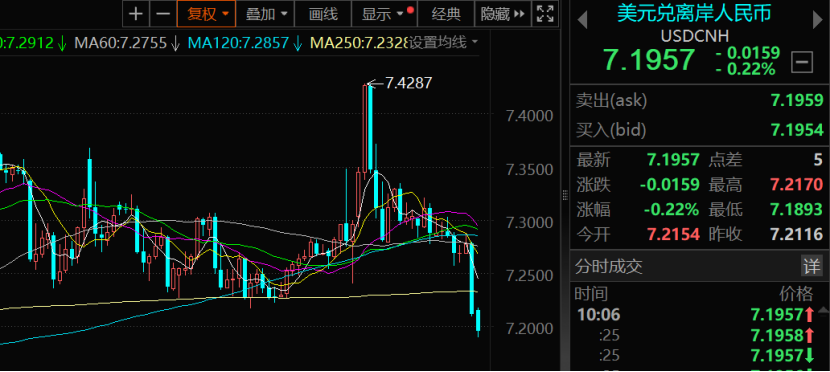Zoom out the chart with minus icon
The image size is (830, 372).
(x=163, y=14)
